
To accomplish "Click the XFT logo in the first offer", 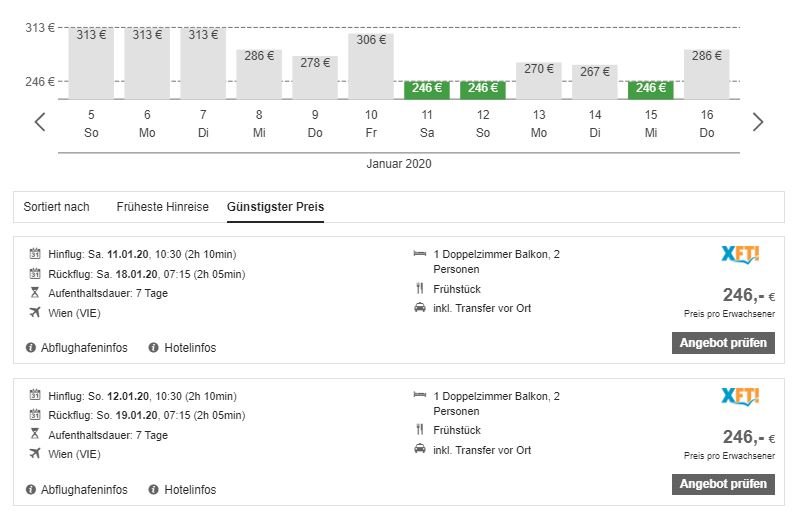I will (740, 255).
